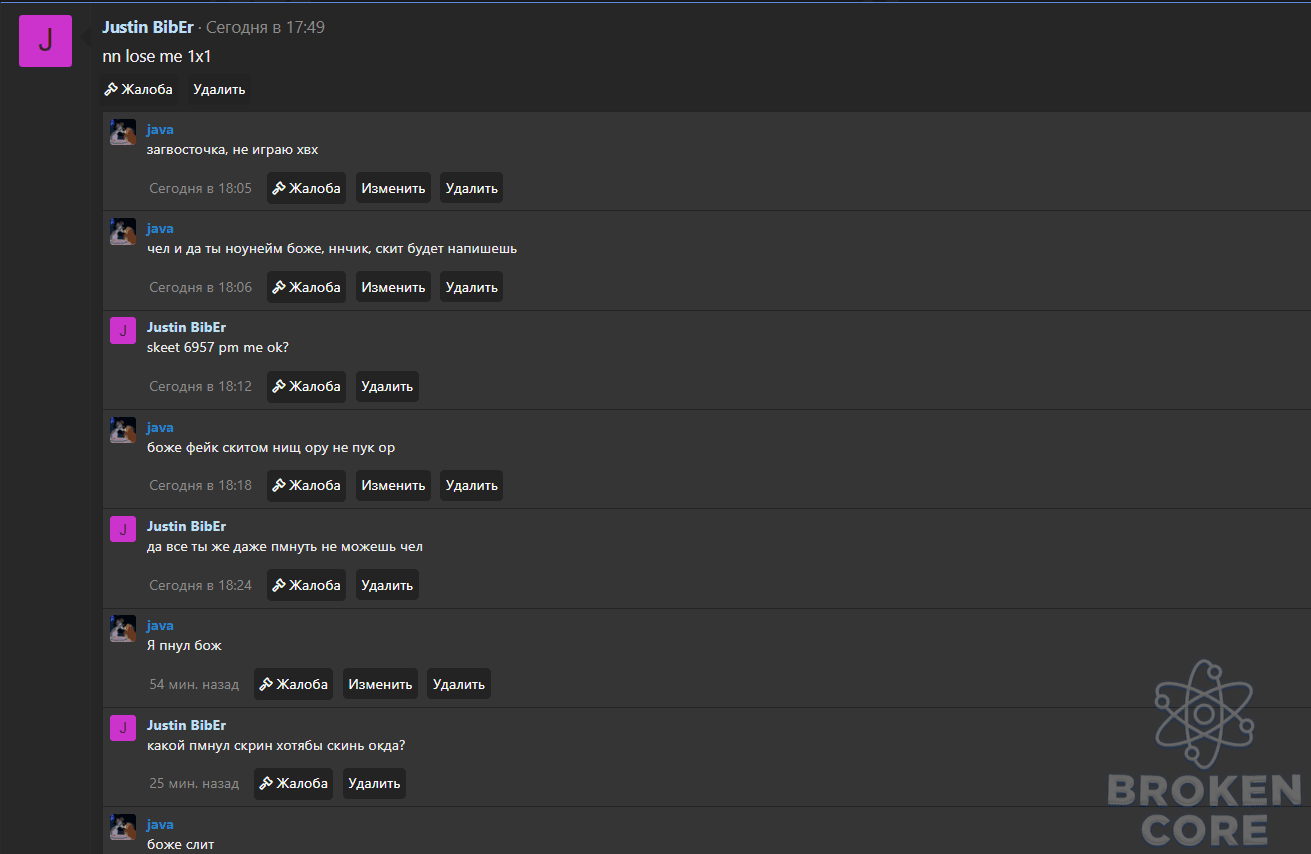Report the 18:06 comment via Жалоба
This screenshot has height=854, width=1311.
click(306, 287)
